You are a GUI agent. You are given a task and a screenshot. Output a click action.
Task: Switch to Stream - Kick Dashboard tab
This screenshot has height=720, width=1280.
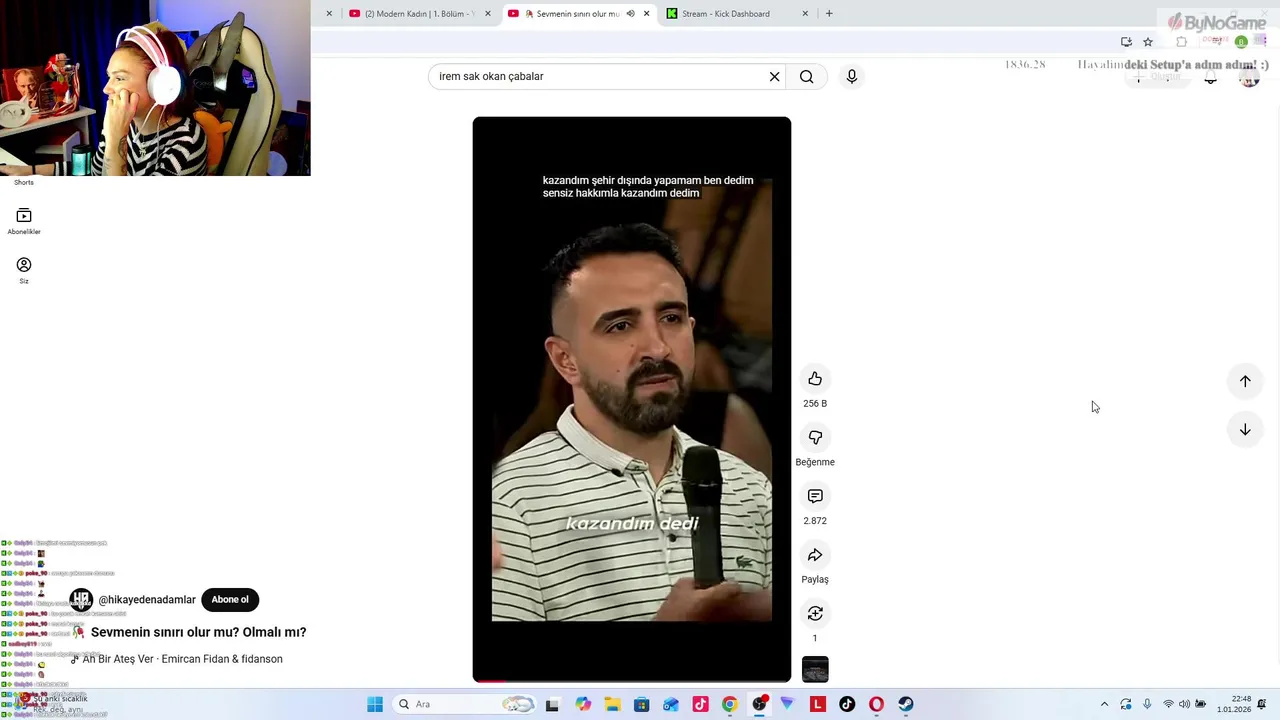click(735, 14)
